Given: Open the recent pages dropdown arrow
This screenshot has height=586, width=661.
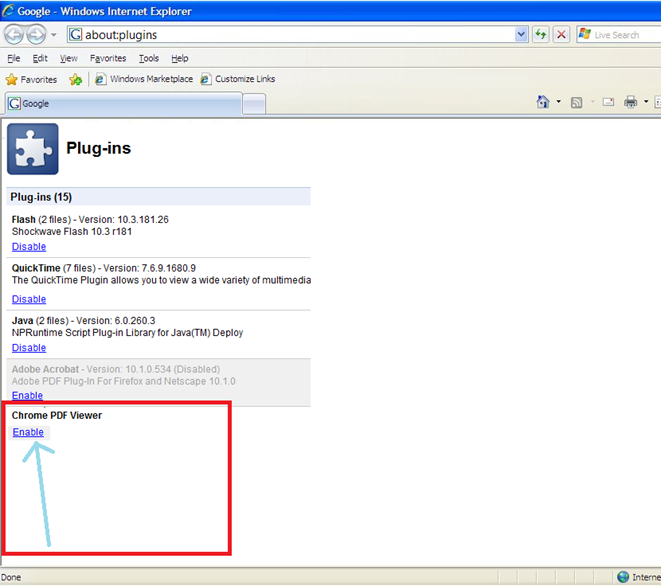Looking at the screenshot, I should pos(54,35).
